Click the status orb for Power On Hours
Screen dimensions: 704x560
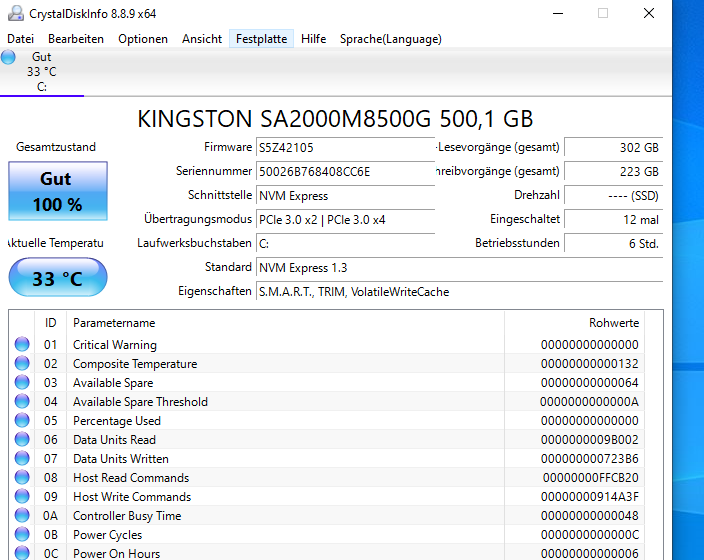click(22, 553)
